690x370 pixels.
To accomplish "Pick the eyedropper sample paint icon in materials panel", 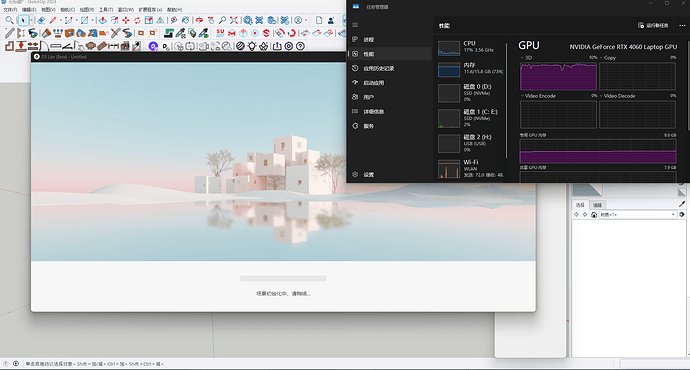I will (x=682, y=204).
